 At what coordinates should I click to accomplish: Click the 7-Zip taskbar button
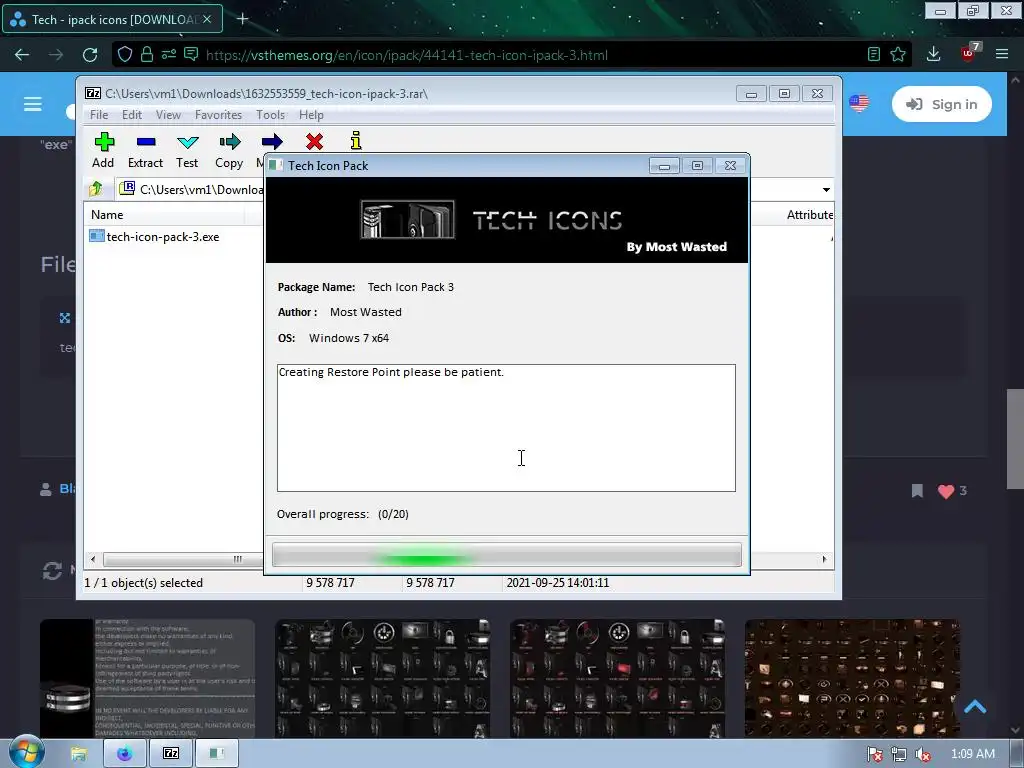click(x=171, y=754)
